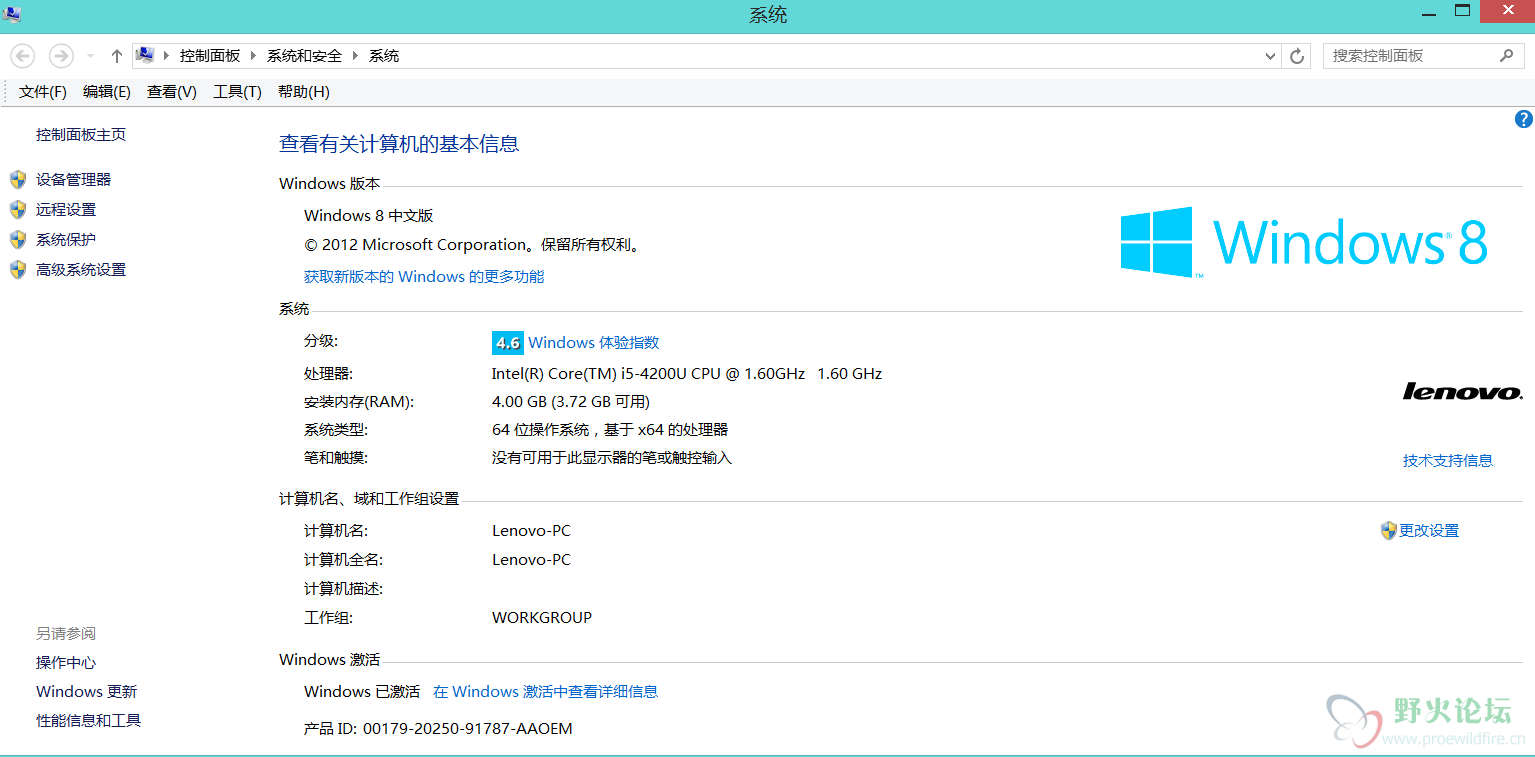1535x757 pixels.
Task: Click the Forward navigation arrow
Action: click(61, 56)
